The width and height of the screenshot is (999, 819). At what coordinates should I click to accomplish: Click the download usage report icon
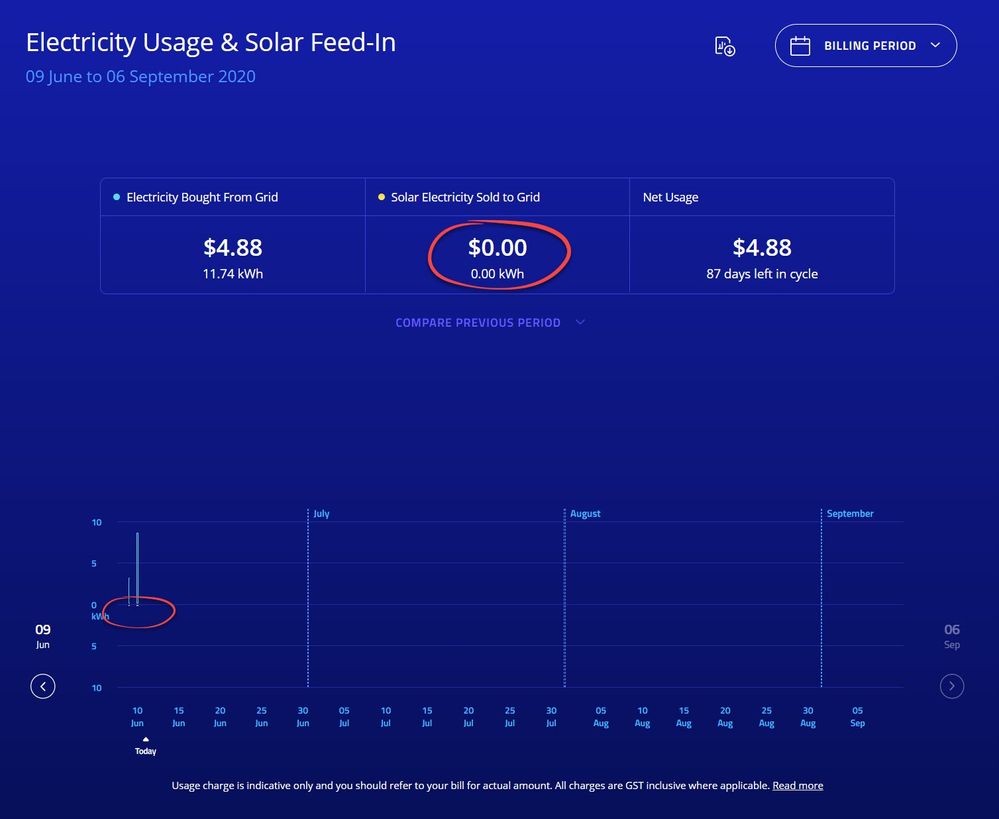(723, 45)
